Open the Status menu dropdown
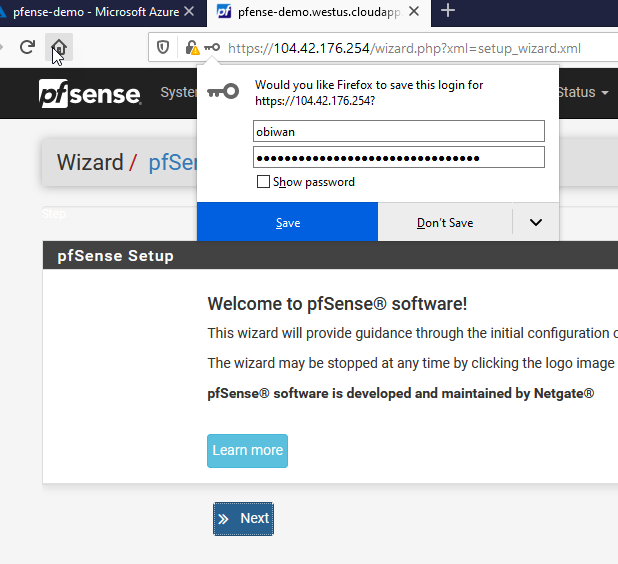This screenshot has width=618, height=564. pos(583,92)
